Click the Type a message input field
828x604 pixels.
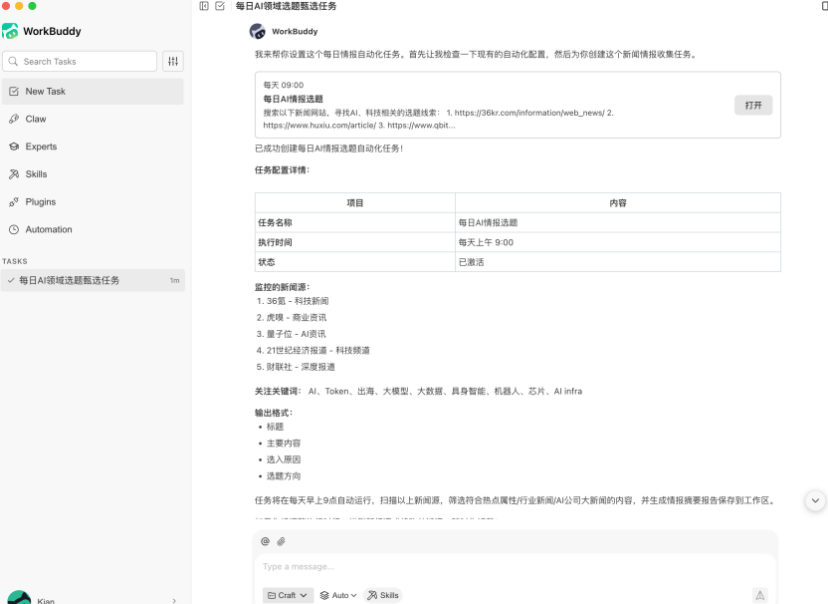tap(400, 566)
